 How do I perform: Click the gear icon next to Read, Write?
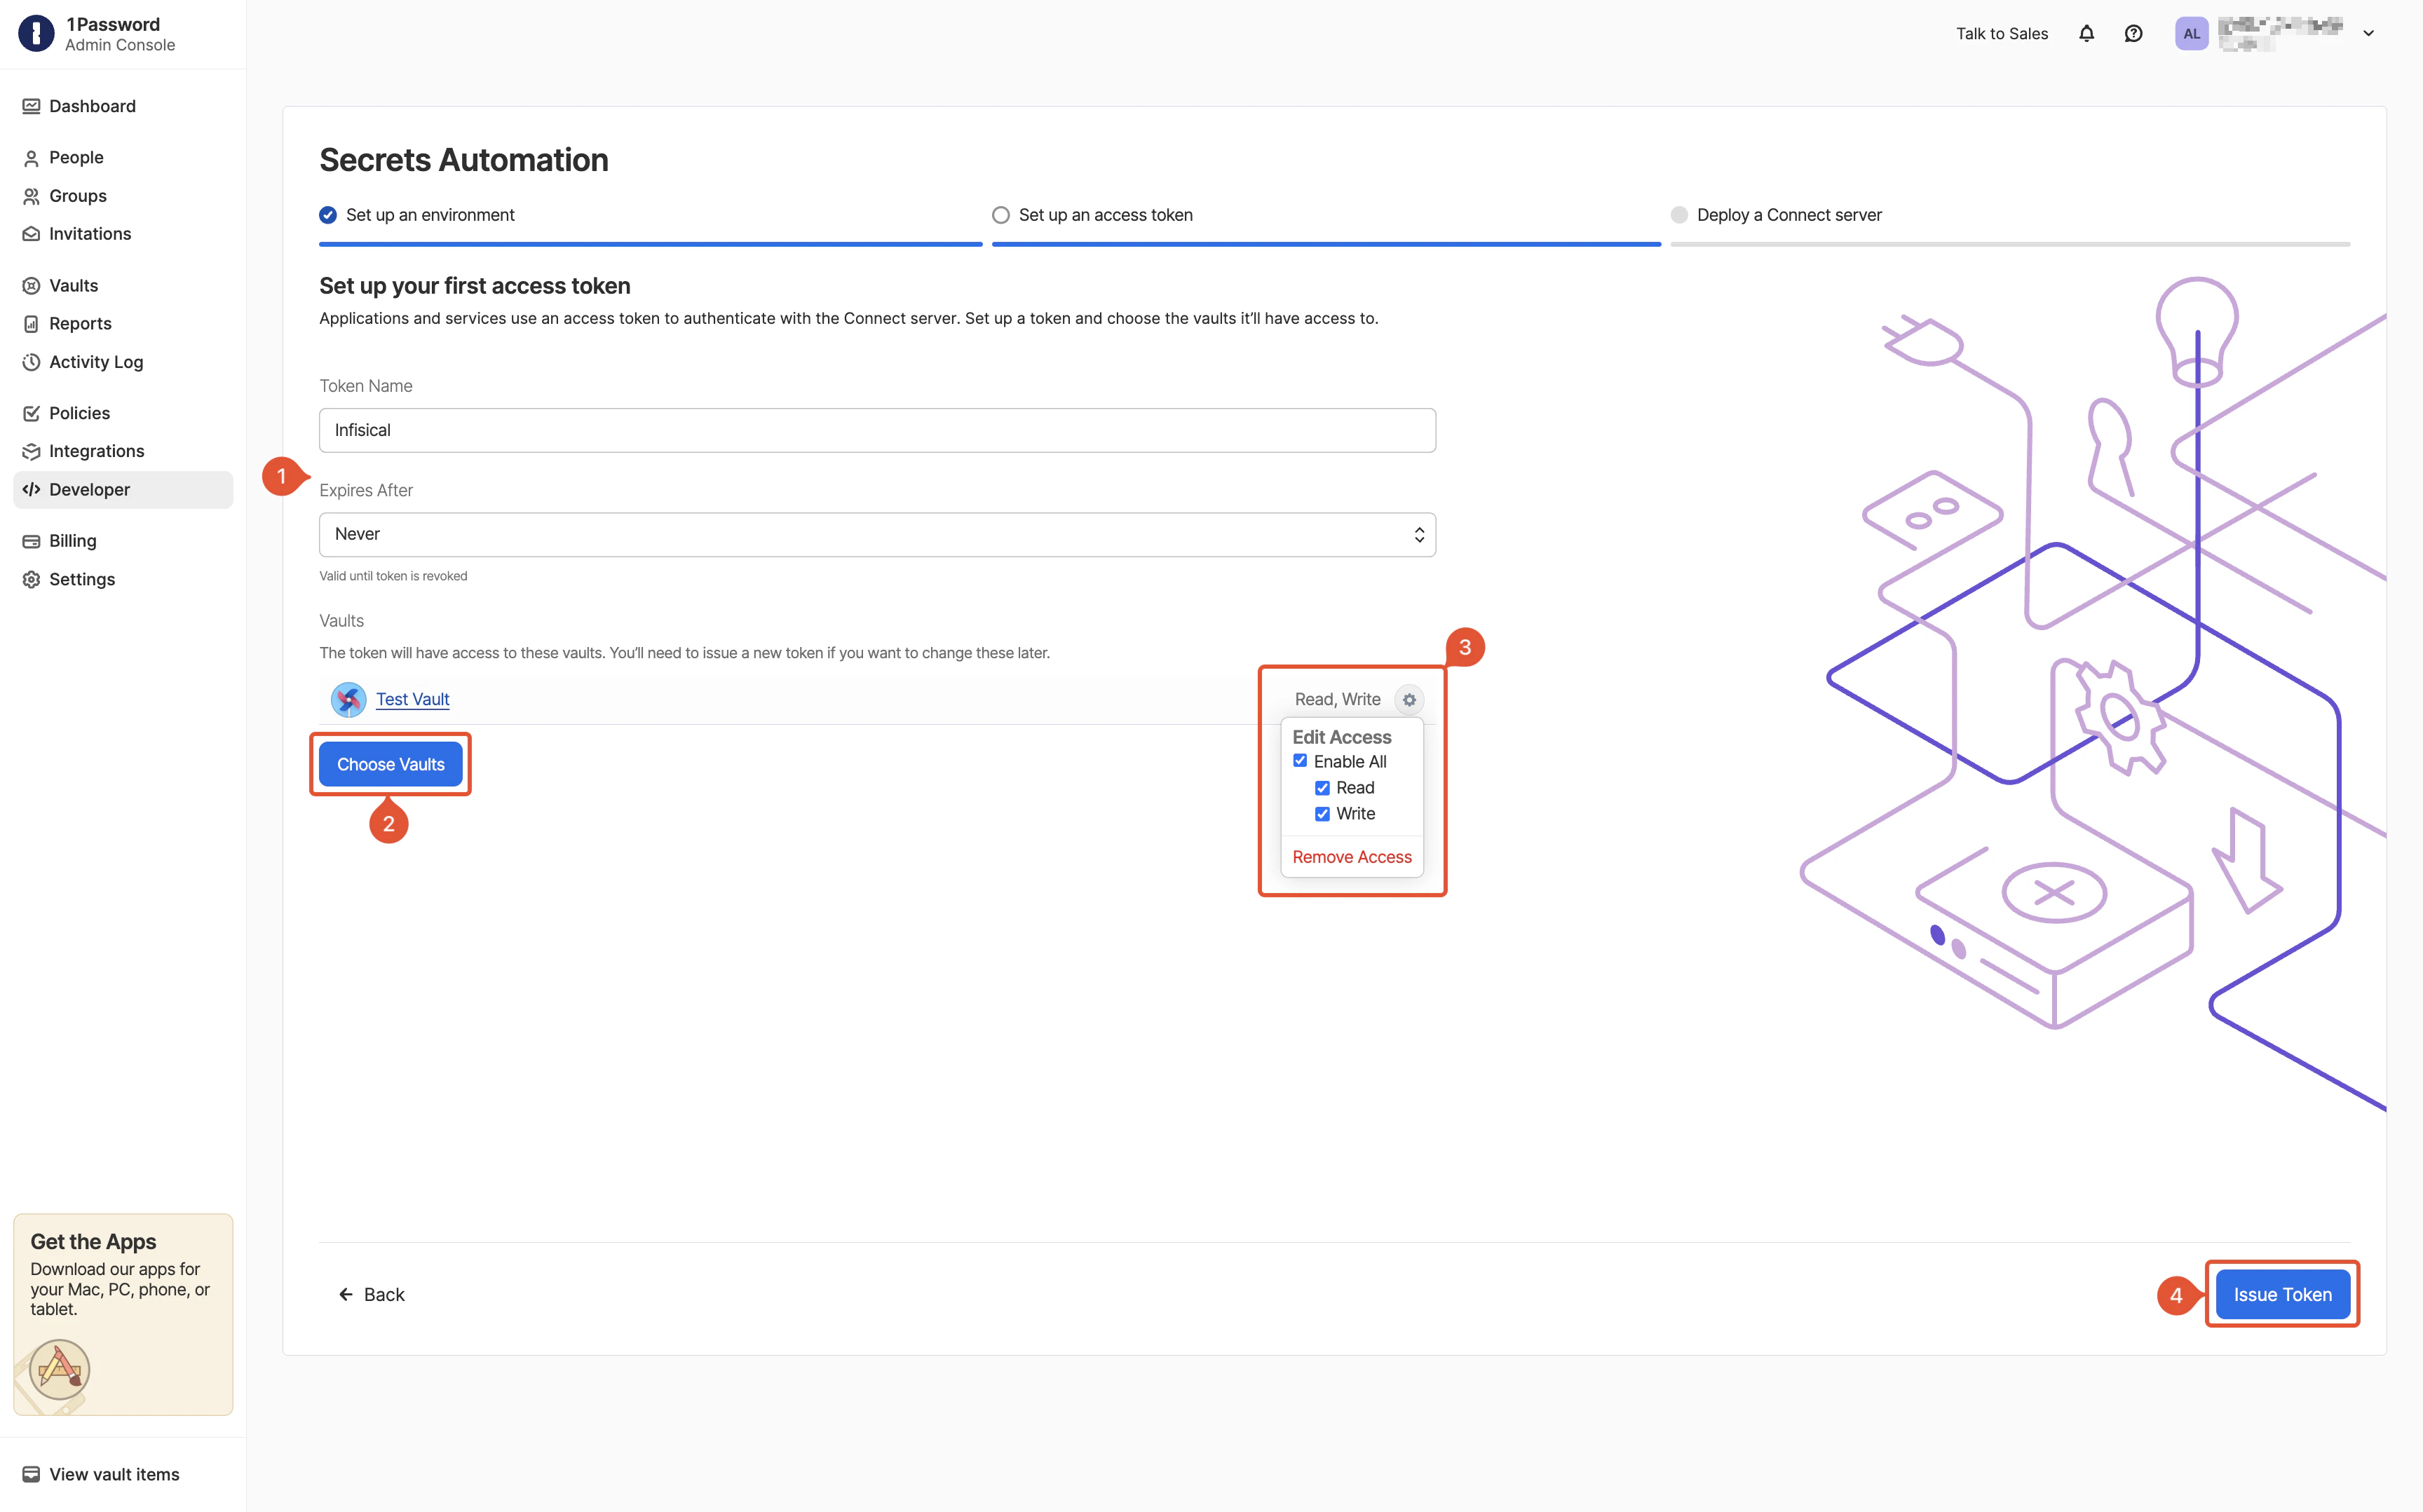click(x=1409, y=700)
